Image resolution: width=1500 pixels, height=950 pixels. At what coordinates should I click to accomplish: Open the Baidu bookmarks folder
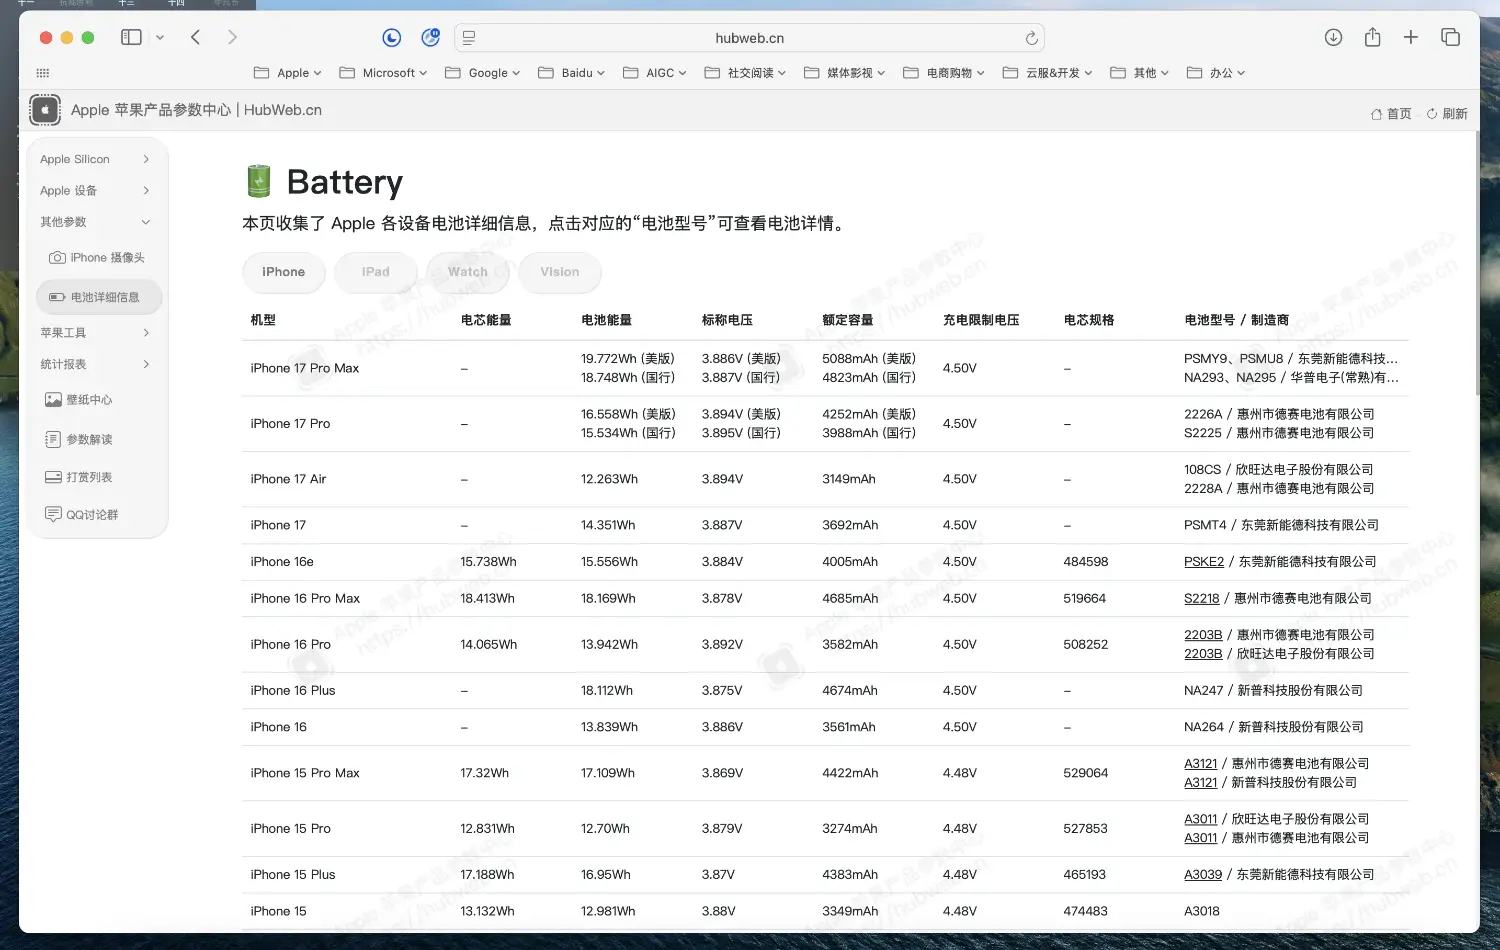[572, 73]
